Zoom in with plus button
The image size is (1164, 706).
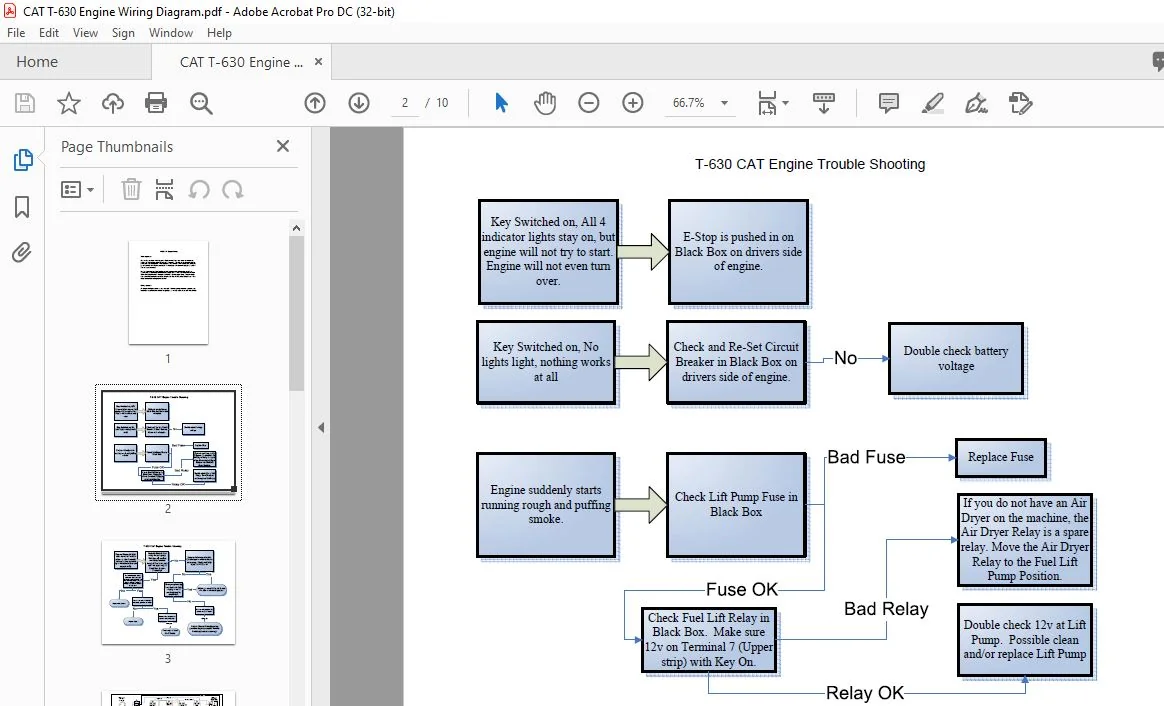tap(632, 103)
